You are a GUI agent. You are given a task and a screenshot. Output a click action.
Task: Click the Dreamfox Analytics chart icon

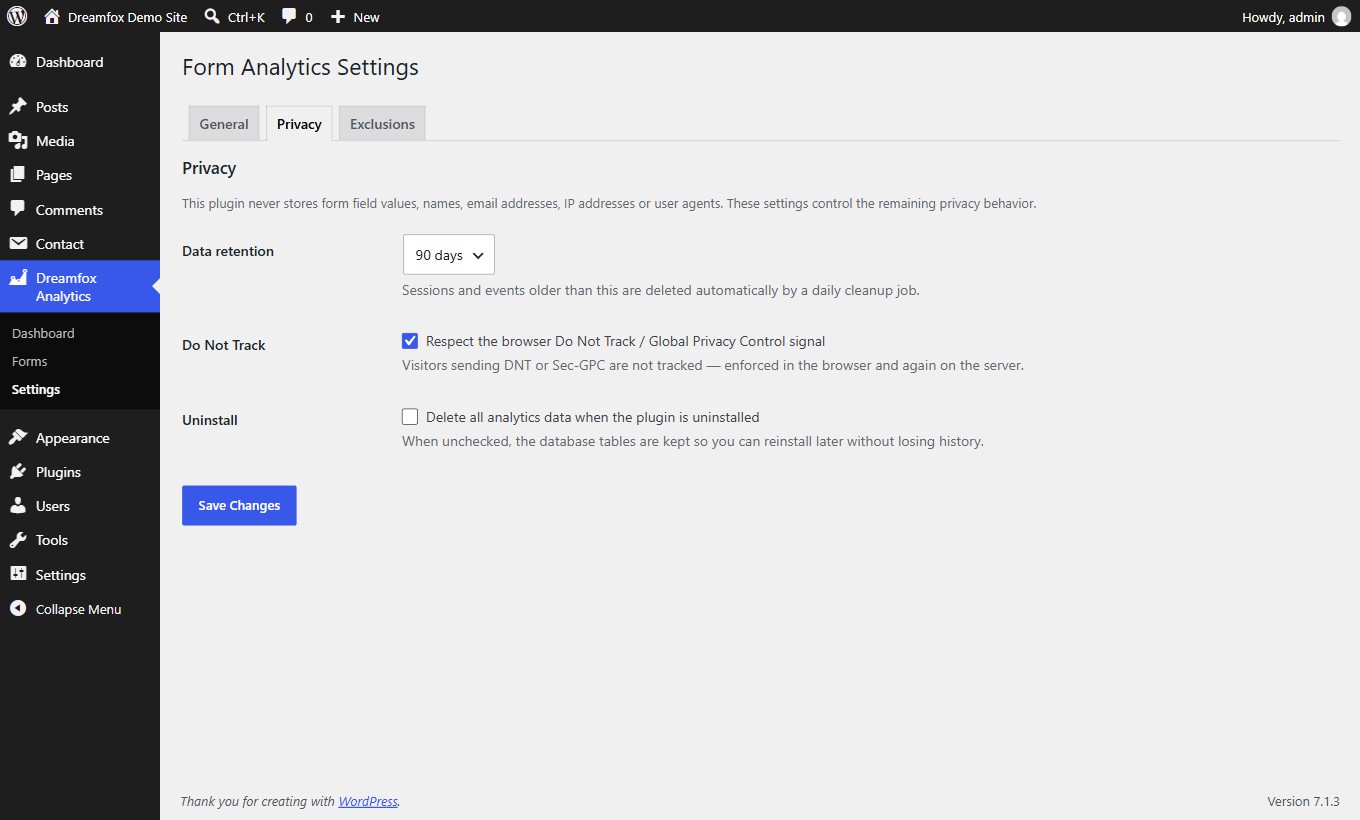18,278
